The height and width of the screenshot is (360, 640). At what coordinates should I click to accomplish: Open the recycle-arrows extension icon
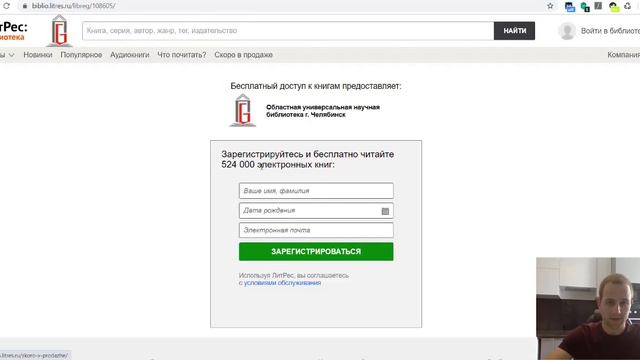tap(628, 6)
